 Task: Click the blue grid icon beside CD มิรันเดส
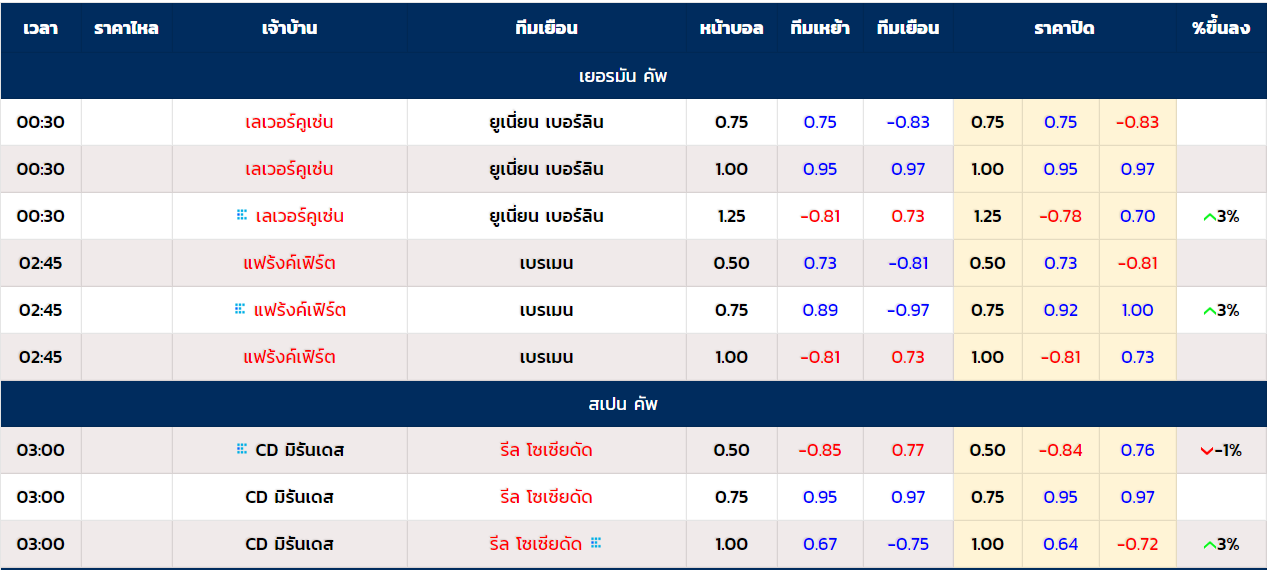(x=241, y=449)
